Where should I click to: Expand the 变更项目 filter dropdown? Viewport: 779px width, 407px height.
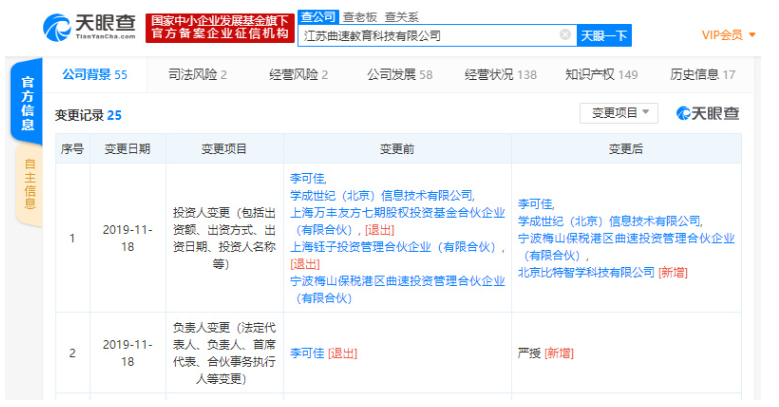619,113
